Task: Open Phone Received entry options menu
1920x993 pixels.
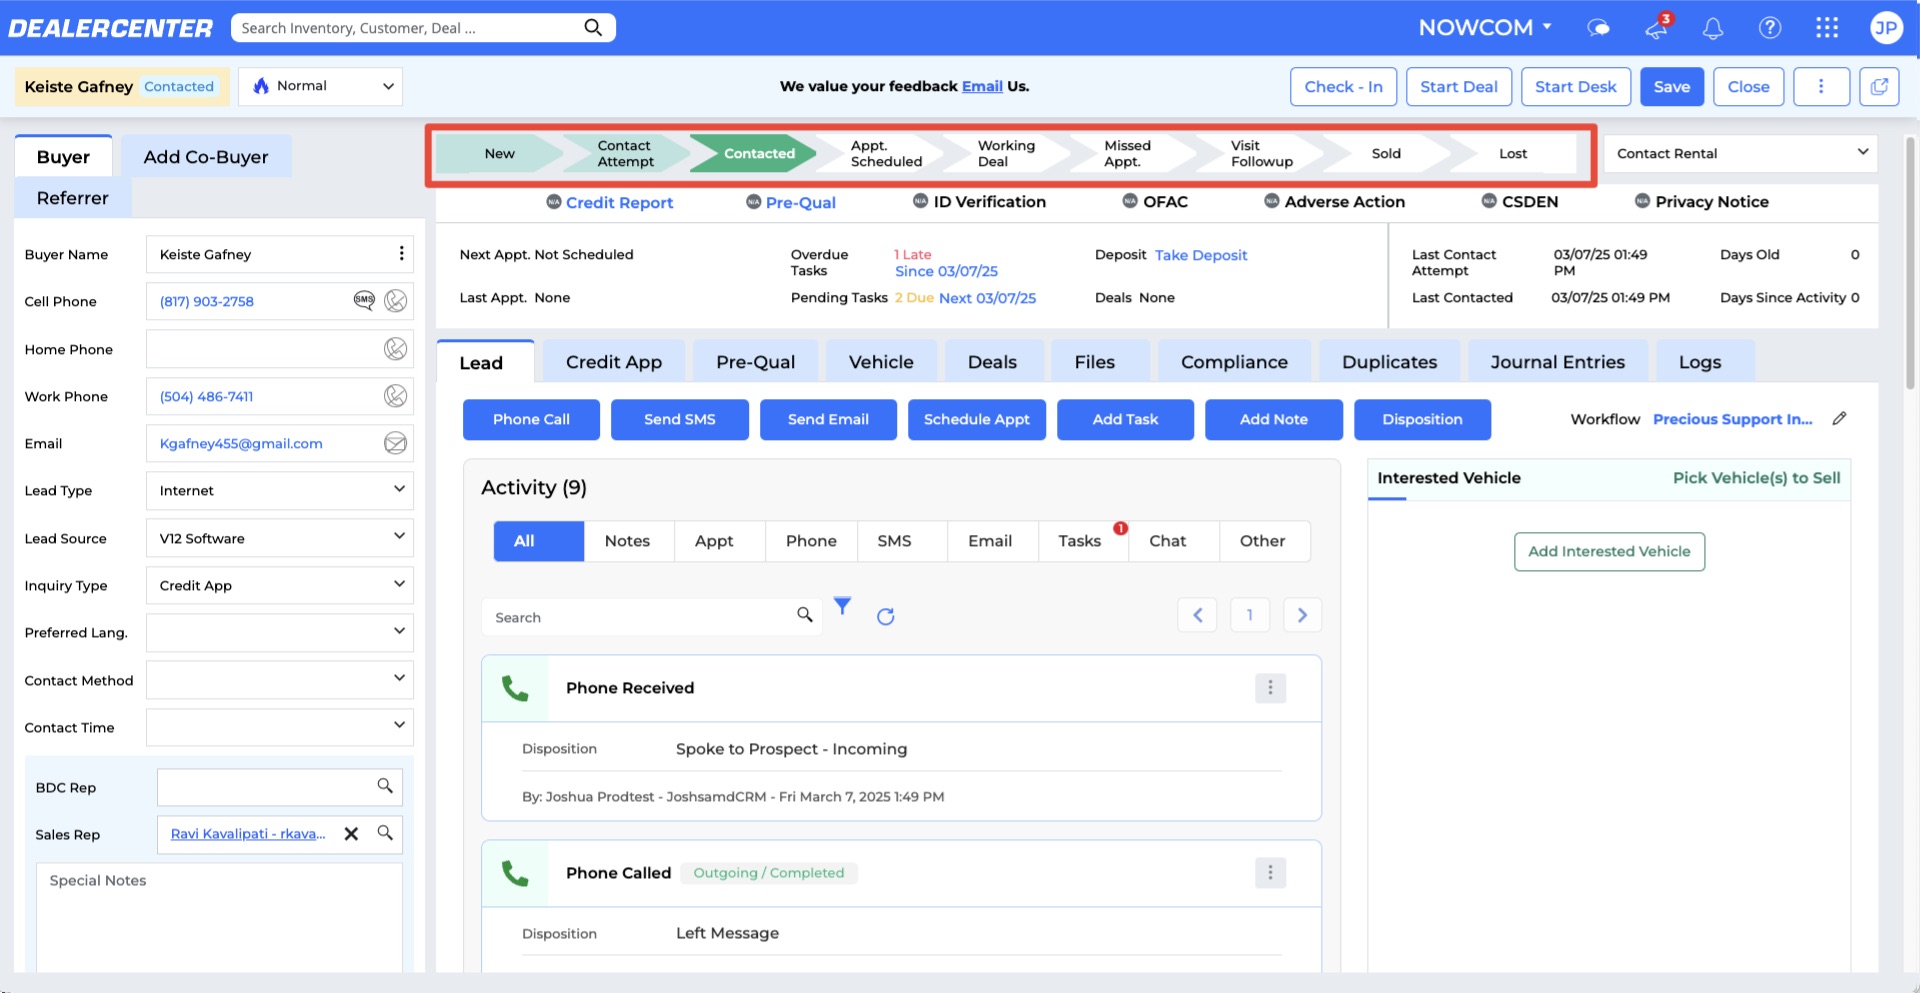Action: click(1270, 688)
